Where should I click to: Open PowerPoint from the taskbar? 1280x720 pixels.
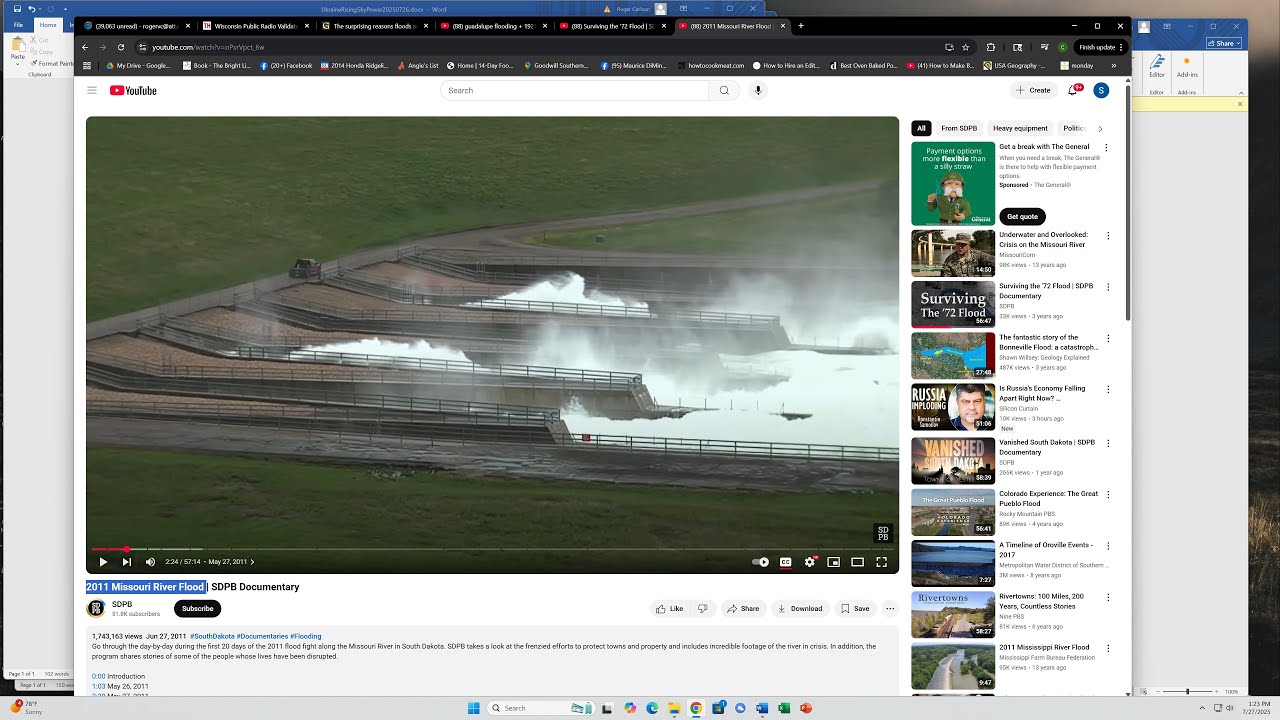pos(806,708)
